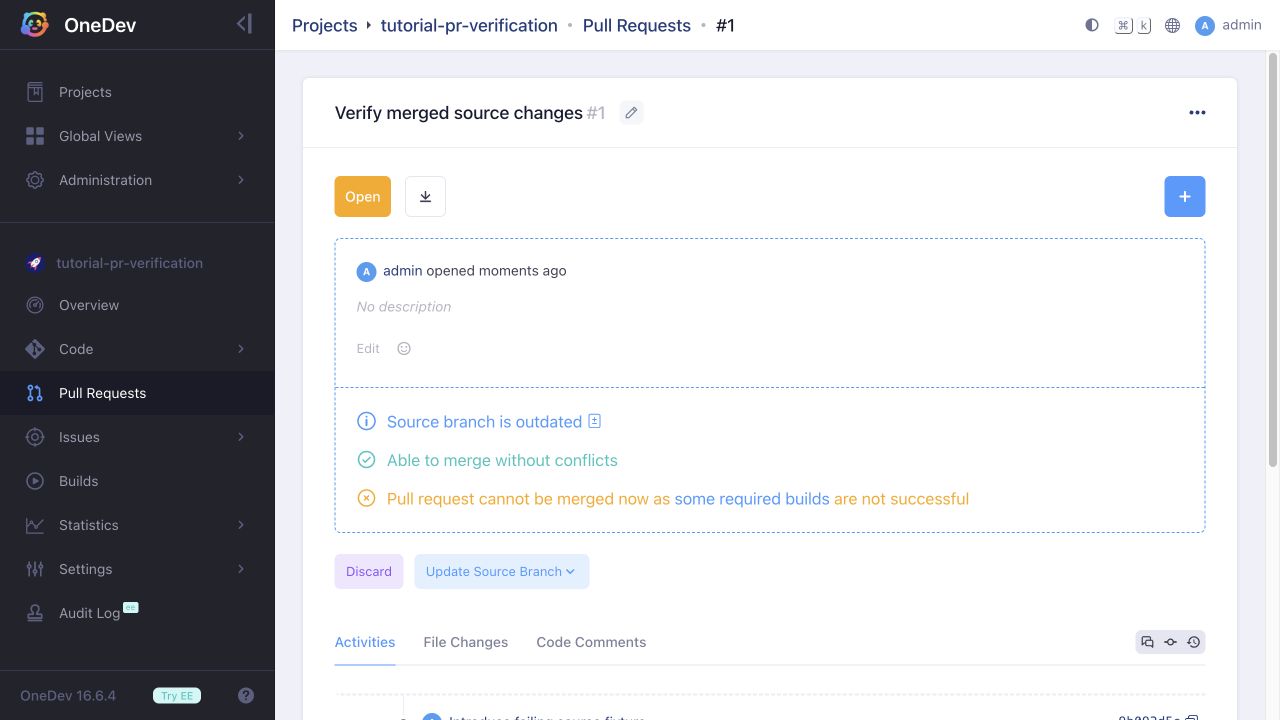Open the help question mark icon
The width and height of the screenshot is (1280, 720).
point(246,696)
